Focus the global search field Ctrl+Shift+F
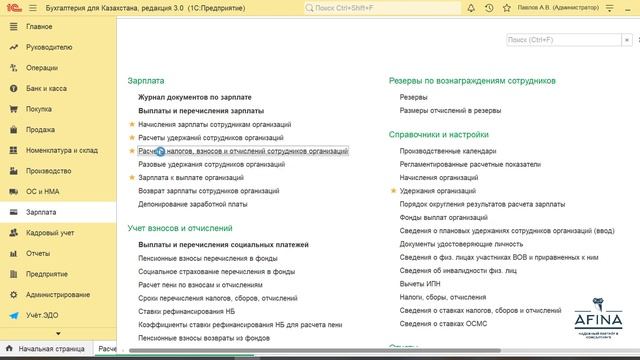Viewport: 640px width, 360px height. [382, 8]
